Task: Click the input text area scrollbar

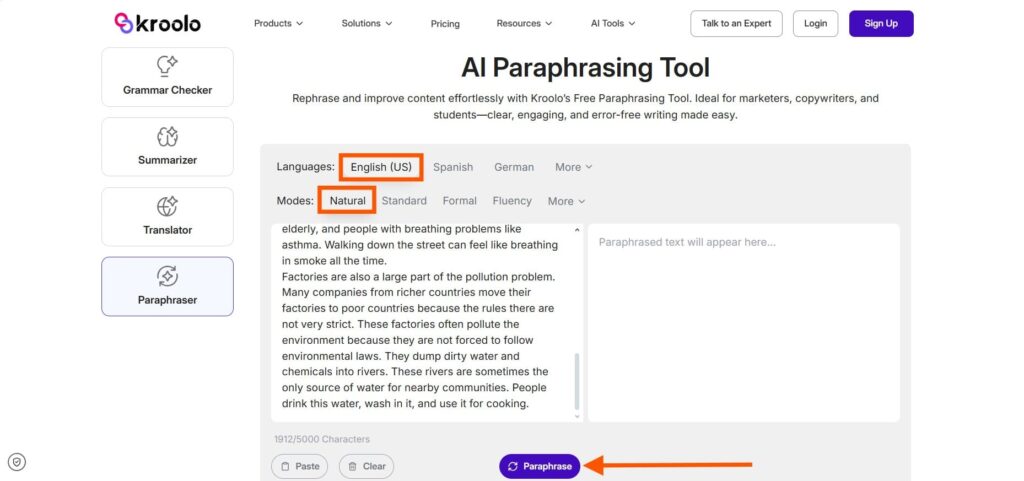Action: coord(577,380)
